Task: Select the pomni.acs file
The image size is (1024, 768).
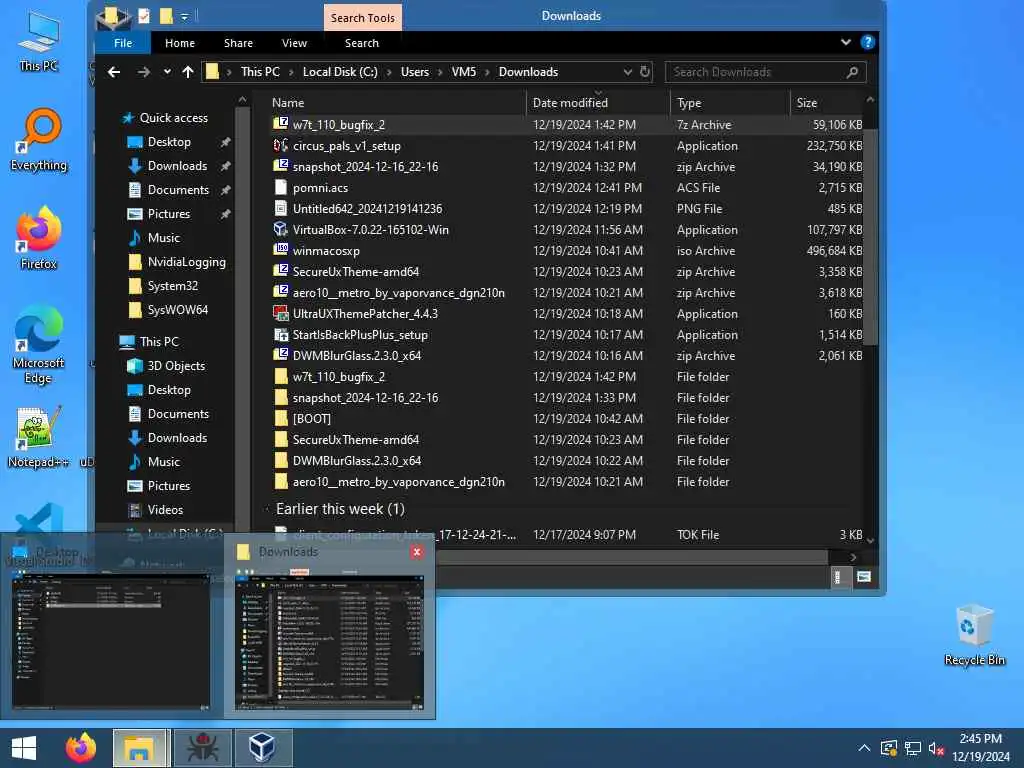Action: pyautogui.click(x=566, y=187)
